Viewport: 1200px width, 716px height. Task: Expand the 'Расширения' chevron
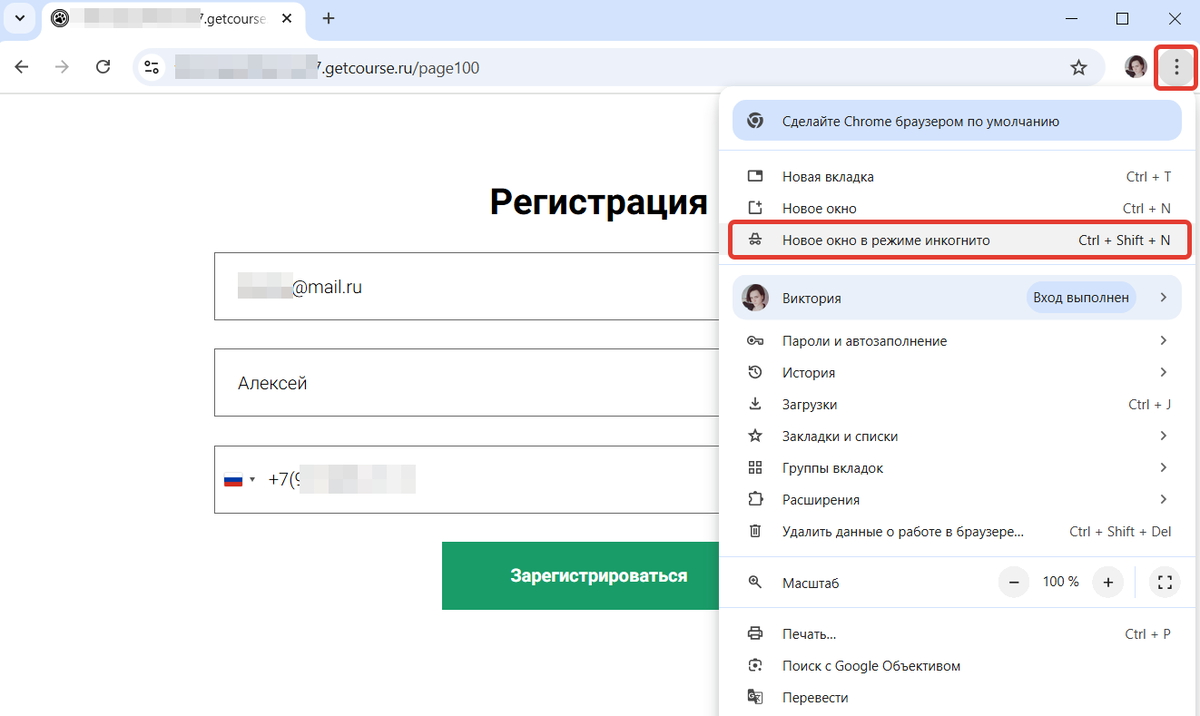pos(1163,499)
